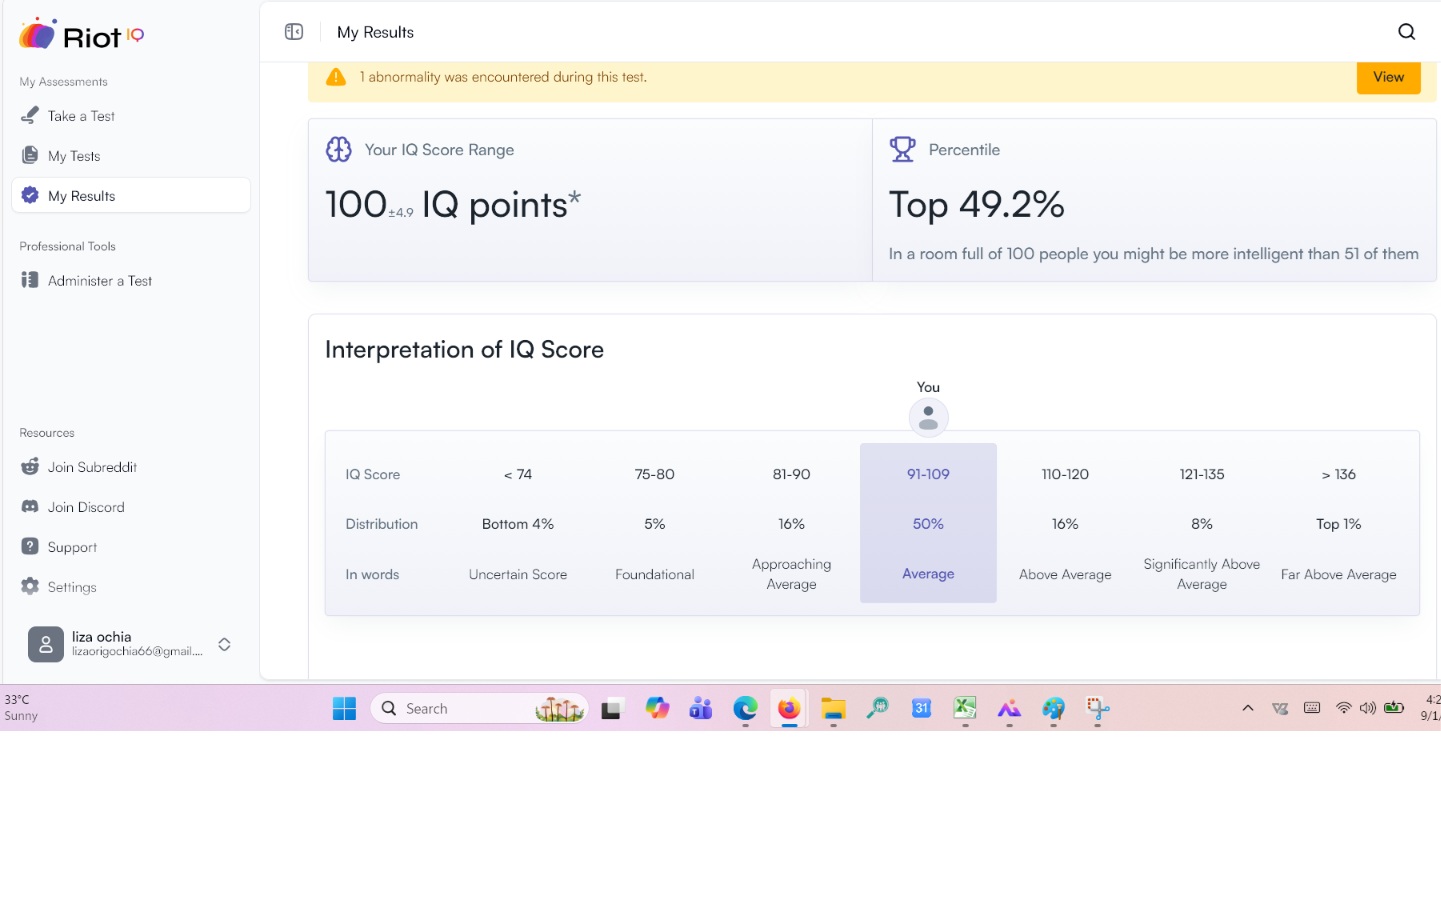Image resolution: width=1441 pixels, height=908 pixels.
Task: Click the Administer a Test icon
Action: click(x=30, y=280)
